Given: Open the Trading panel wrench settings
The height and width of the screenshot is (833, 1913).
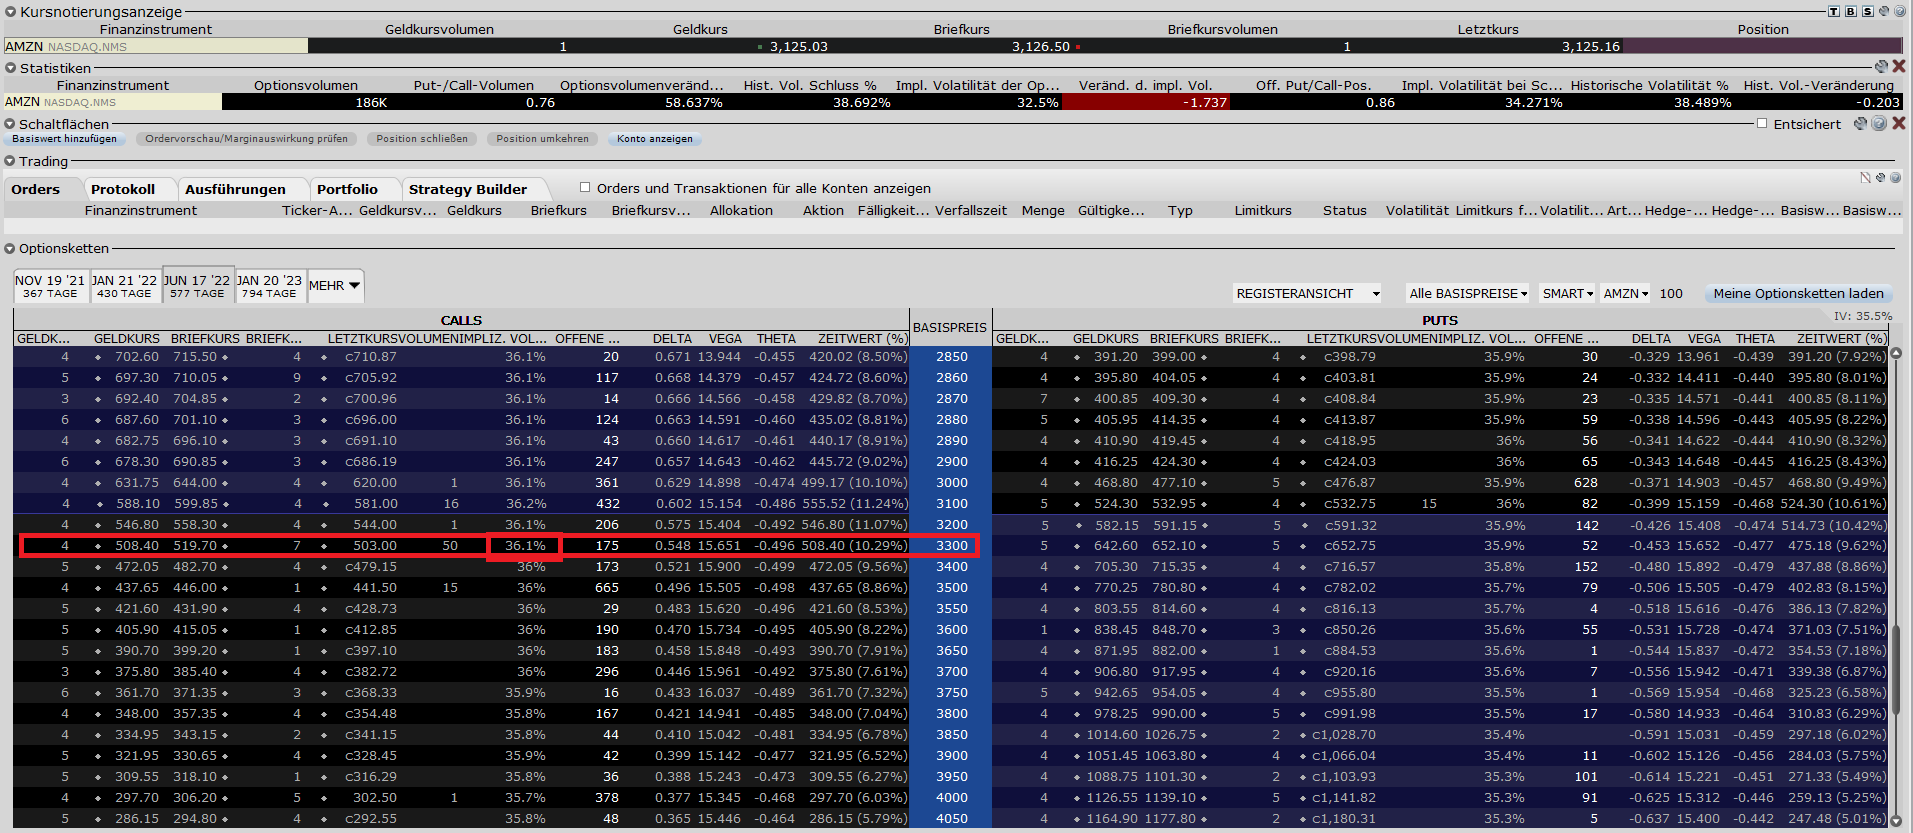Looking at the screenshot, I should 1880,178.
